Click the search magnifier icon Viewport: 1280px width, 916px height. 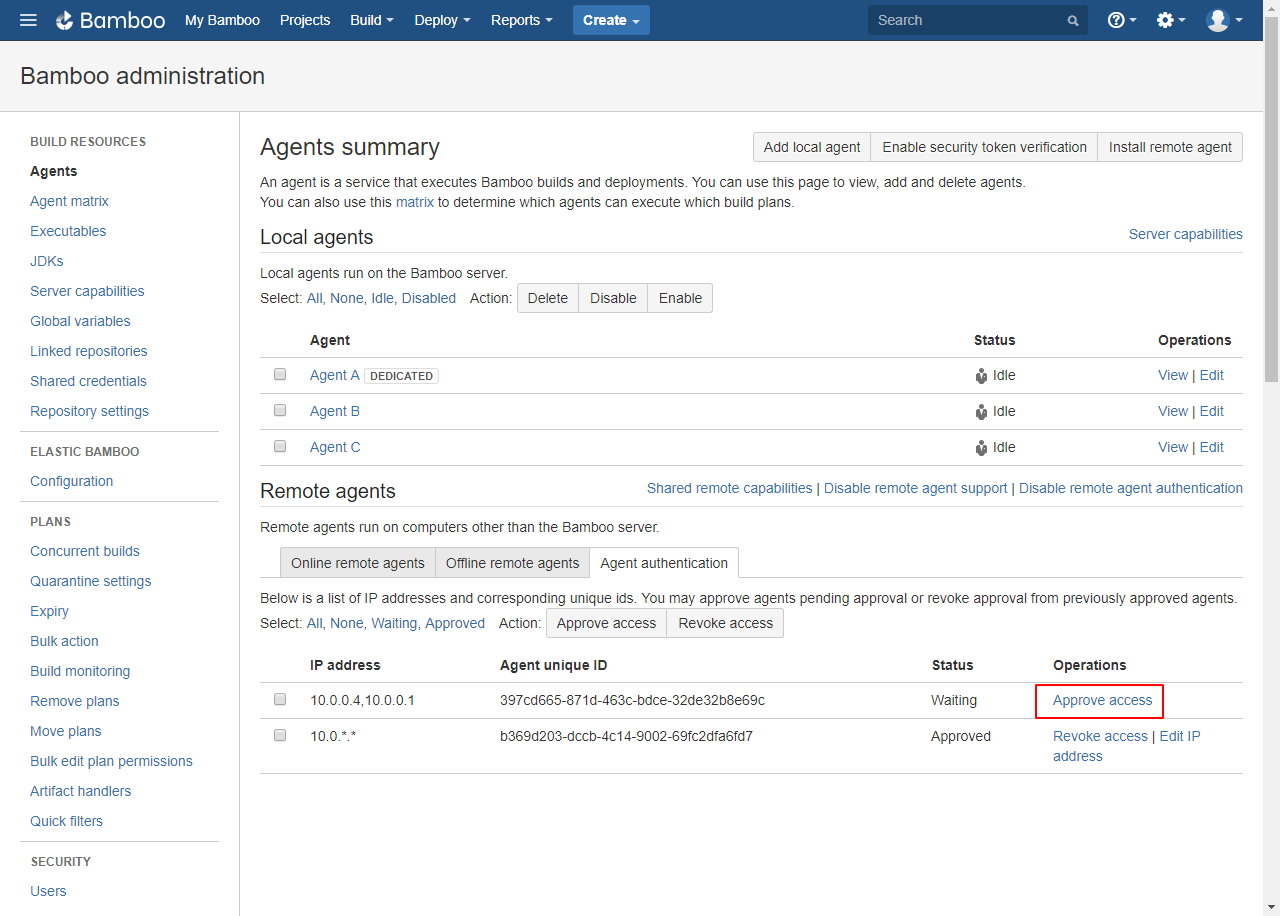[1073, 21]
